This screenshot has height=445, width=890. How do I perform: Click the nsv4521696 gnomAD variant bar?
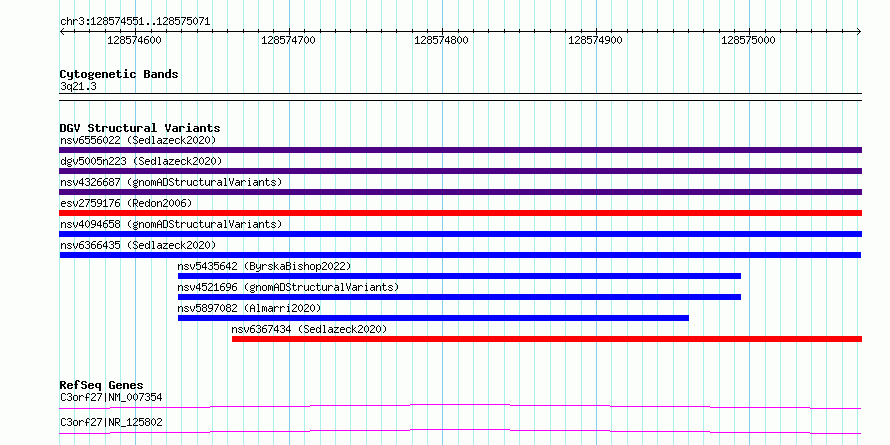pyautogui.click(x=459, y=297)
